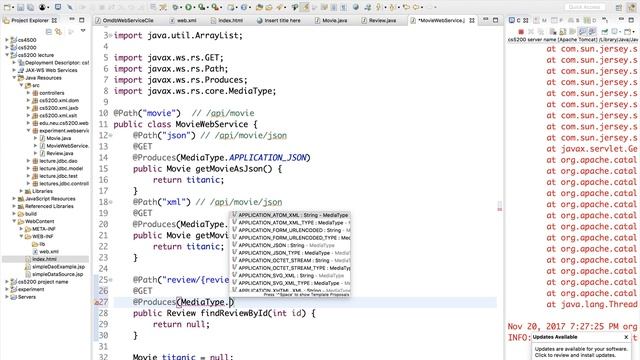Click Collapse All in Project Explorer
This screenshot has width=640, height=360.
[x=49, y=31]
